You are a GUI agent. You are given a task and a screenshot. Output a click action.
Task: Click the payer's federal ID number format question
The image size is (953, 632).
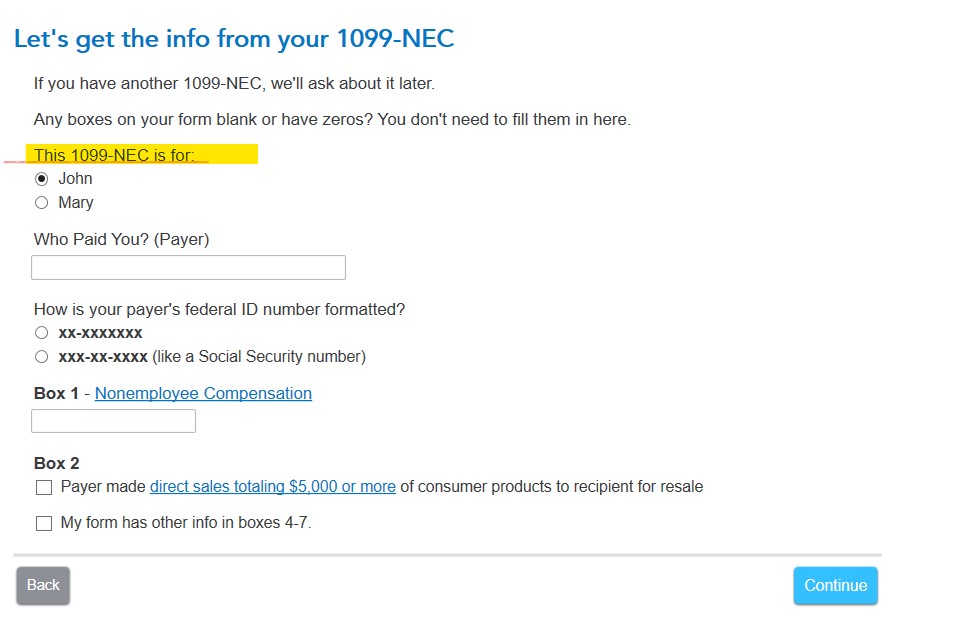tap(219, 310)
